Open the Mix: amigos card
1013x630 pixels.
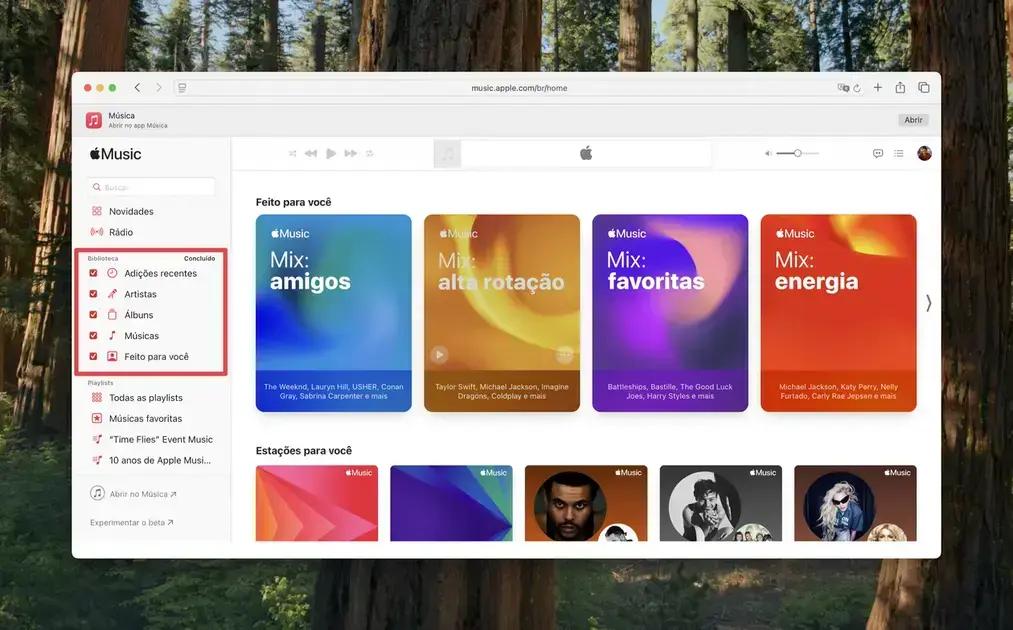(333, 313)
